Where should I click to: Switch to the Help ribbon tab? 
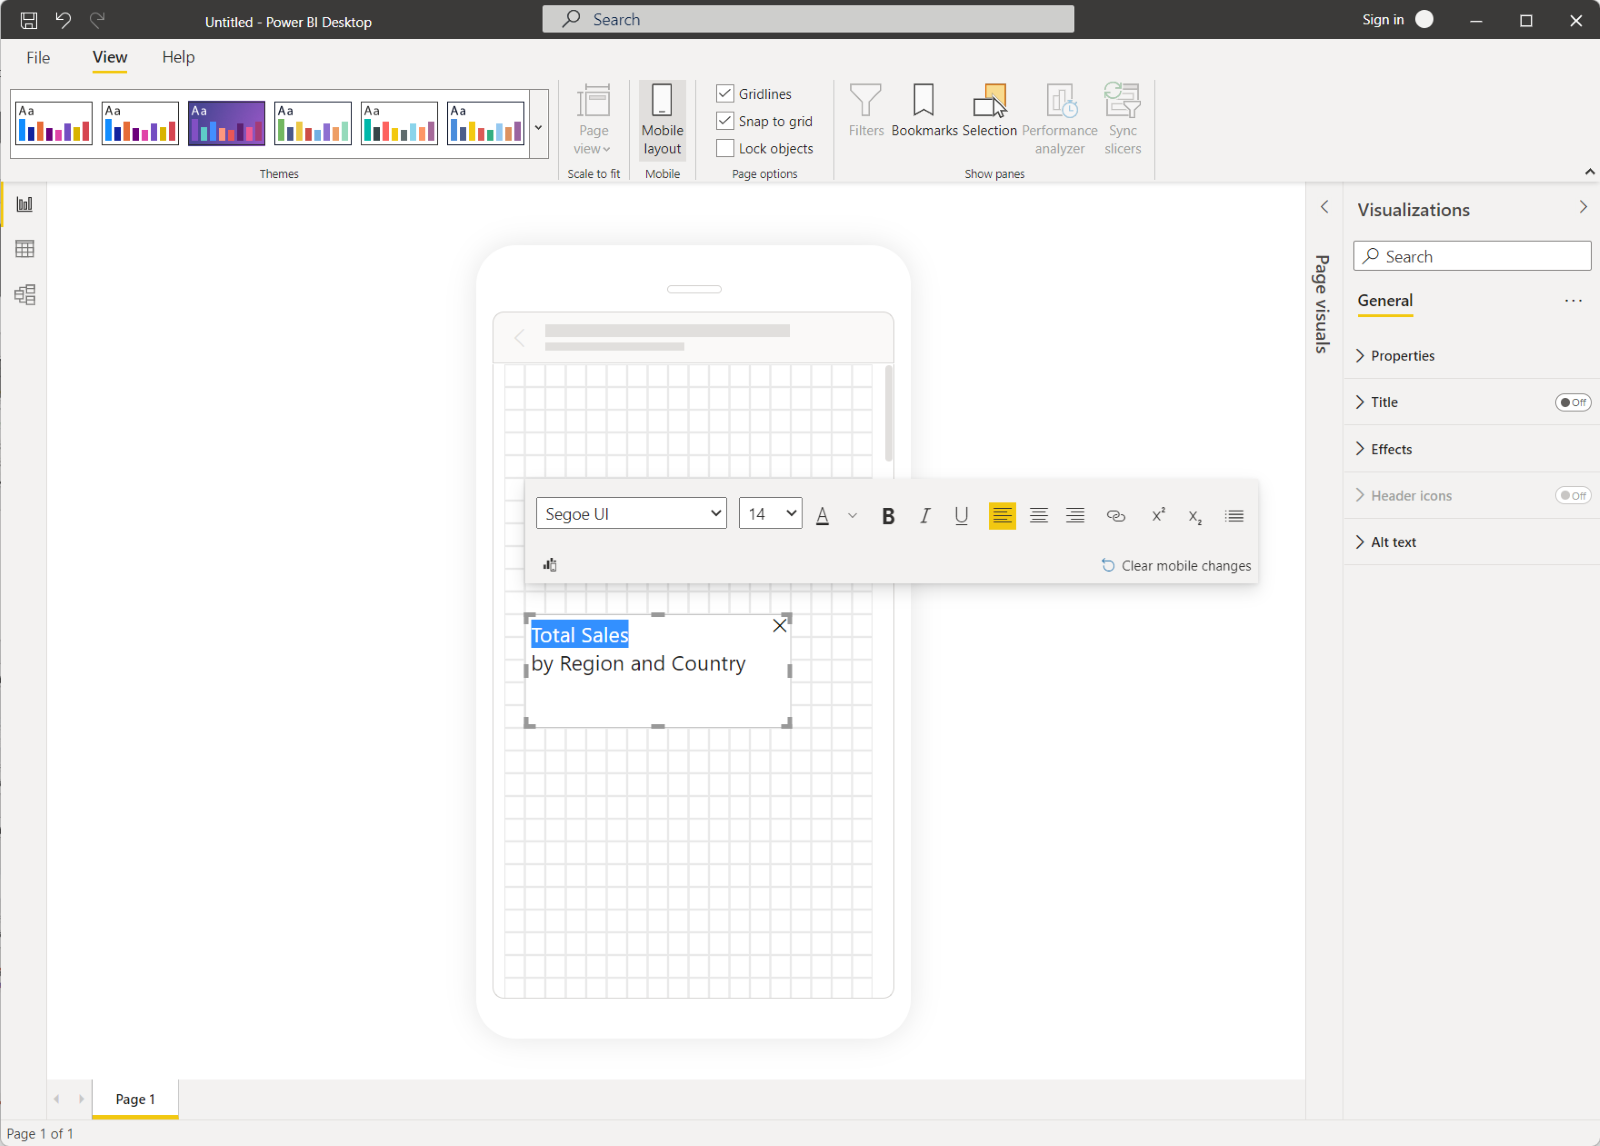tap(178, 58)
